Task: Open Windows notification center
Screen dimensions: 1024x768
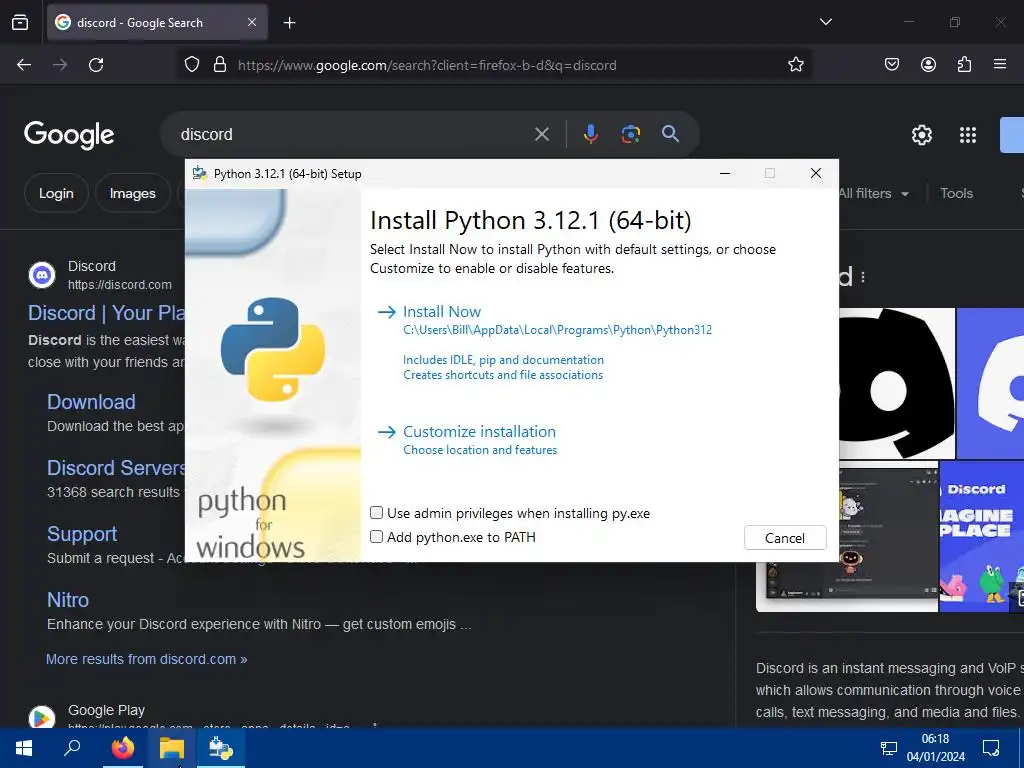Action: 991,748
